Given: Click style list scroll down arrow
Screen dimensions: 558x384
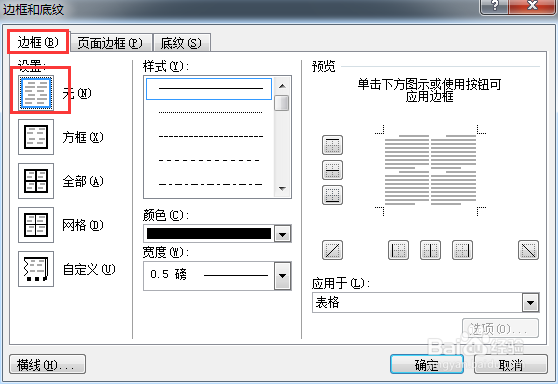Looking at the screenshot, I should (x=283, y=189).
